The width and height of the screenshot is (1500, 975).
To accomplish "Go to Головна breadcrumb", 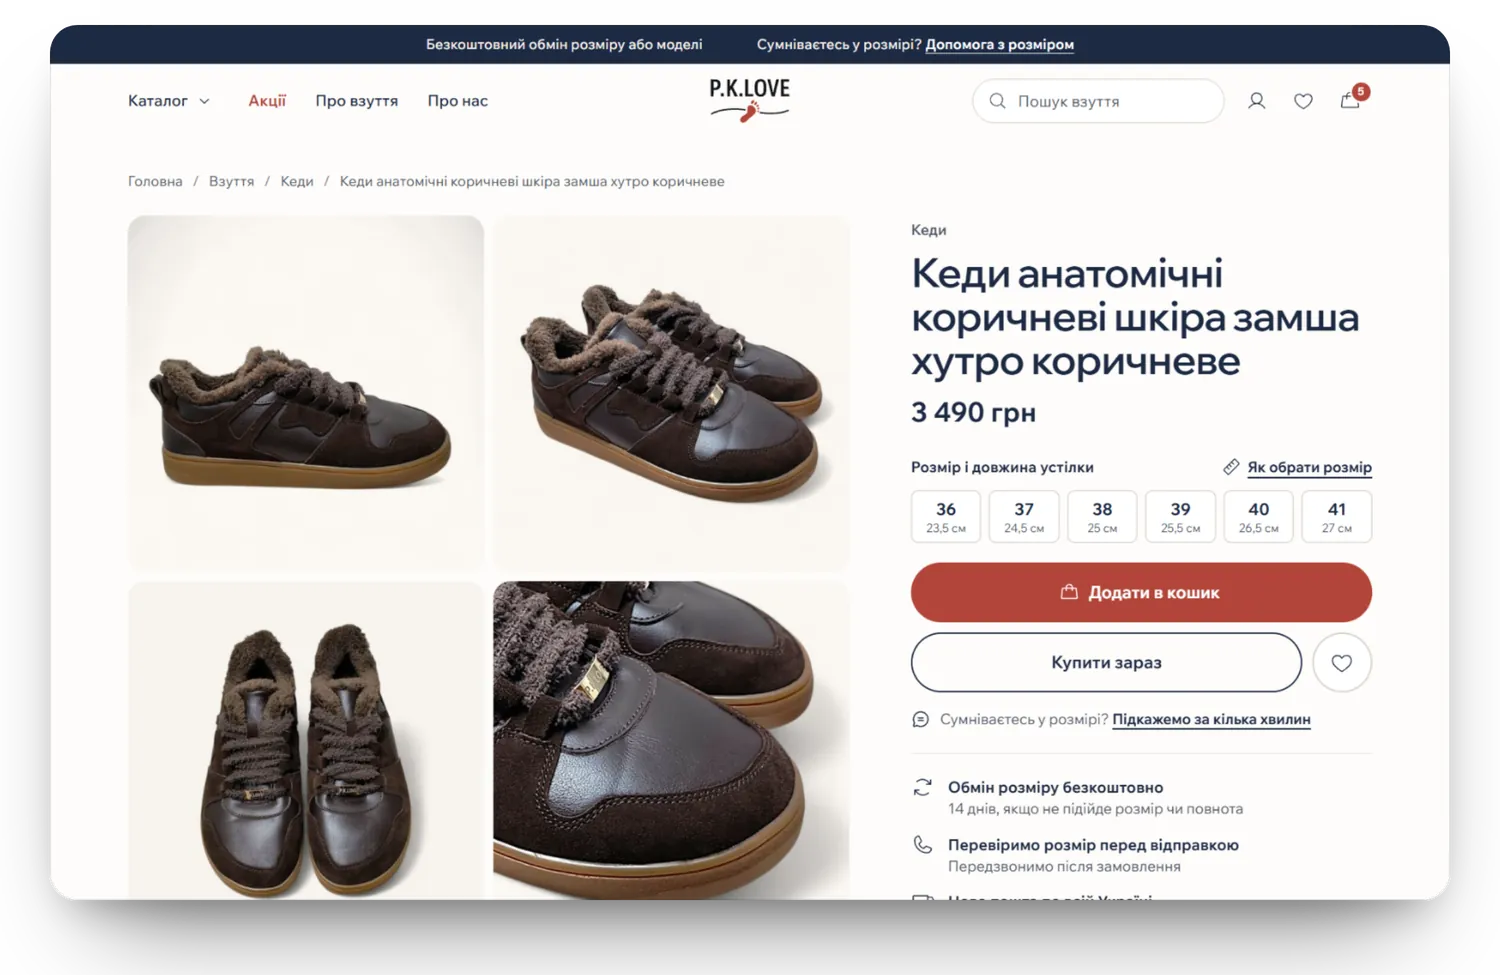I will [x=155, y=181].
